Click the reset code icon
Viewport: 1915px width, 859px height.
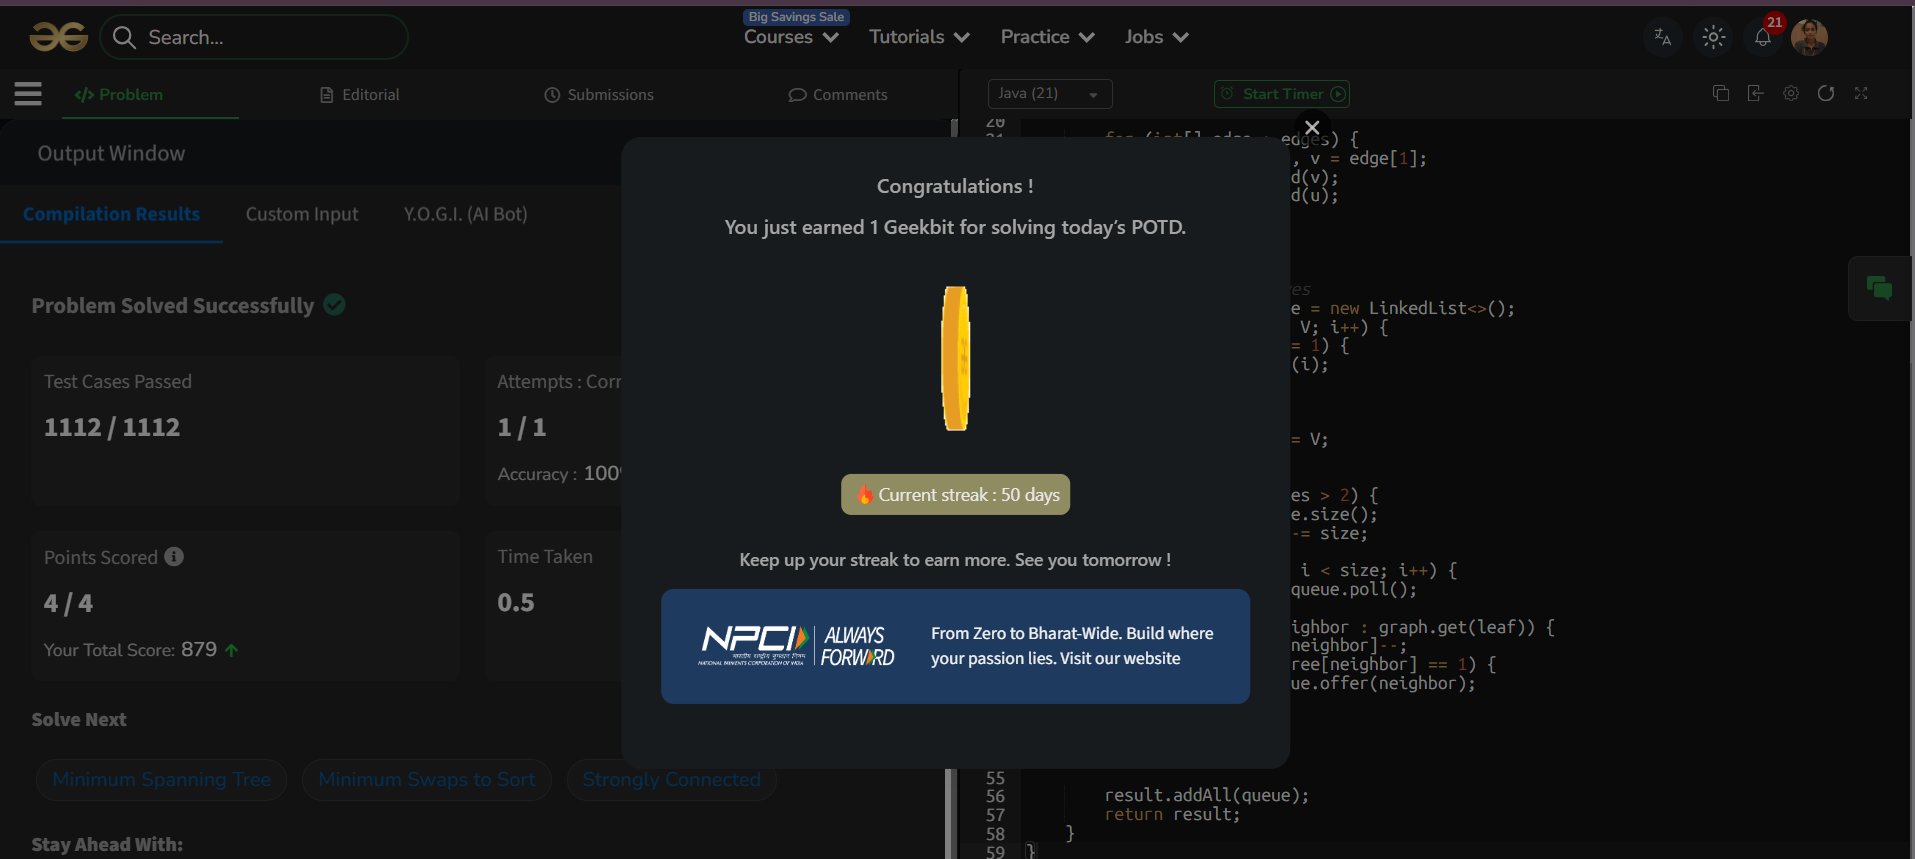pyautogui.click(x=1826, y=93)
